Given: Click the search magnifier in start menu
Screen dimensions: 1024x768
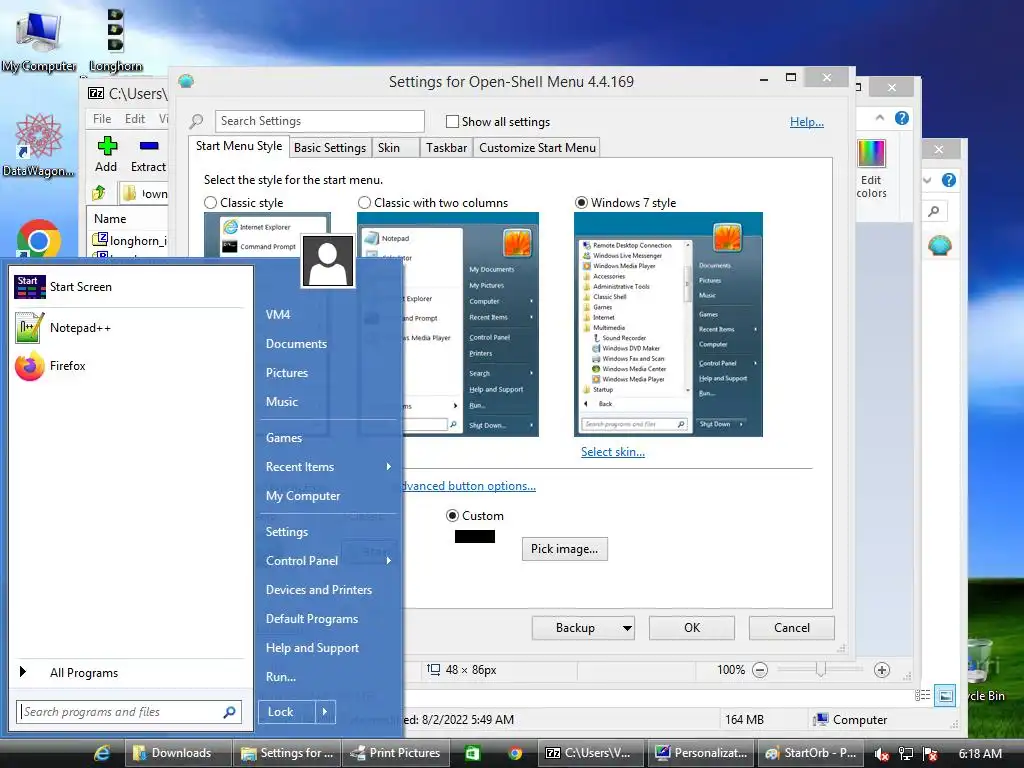Looking at the screenshot, I should [229, 712].
